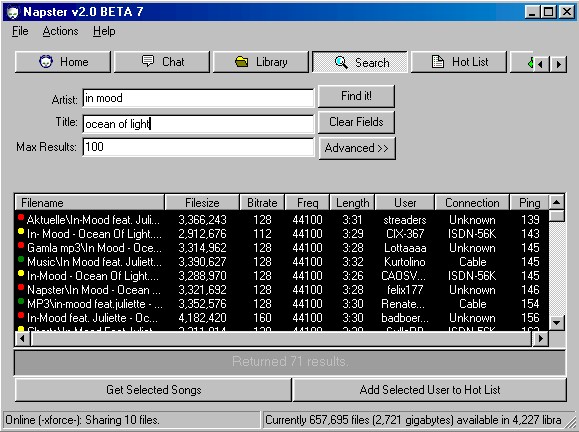579x432 pixels.
Task: Click the red status dot for user felix177
Action: 21,287
